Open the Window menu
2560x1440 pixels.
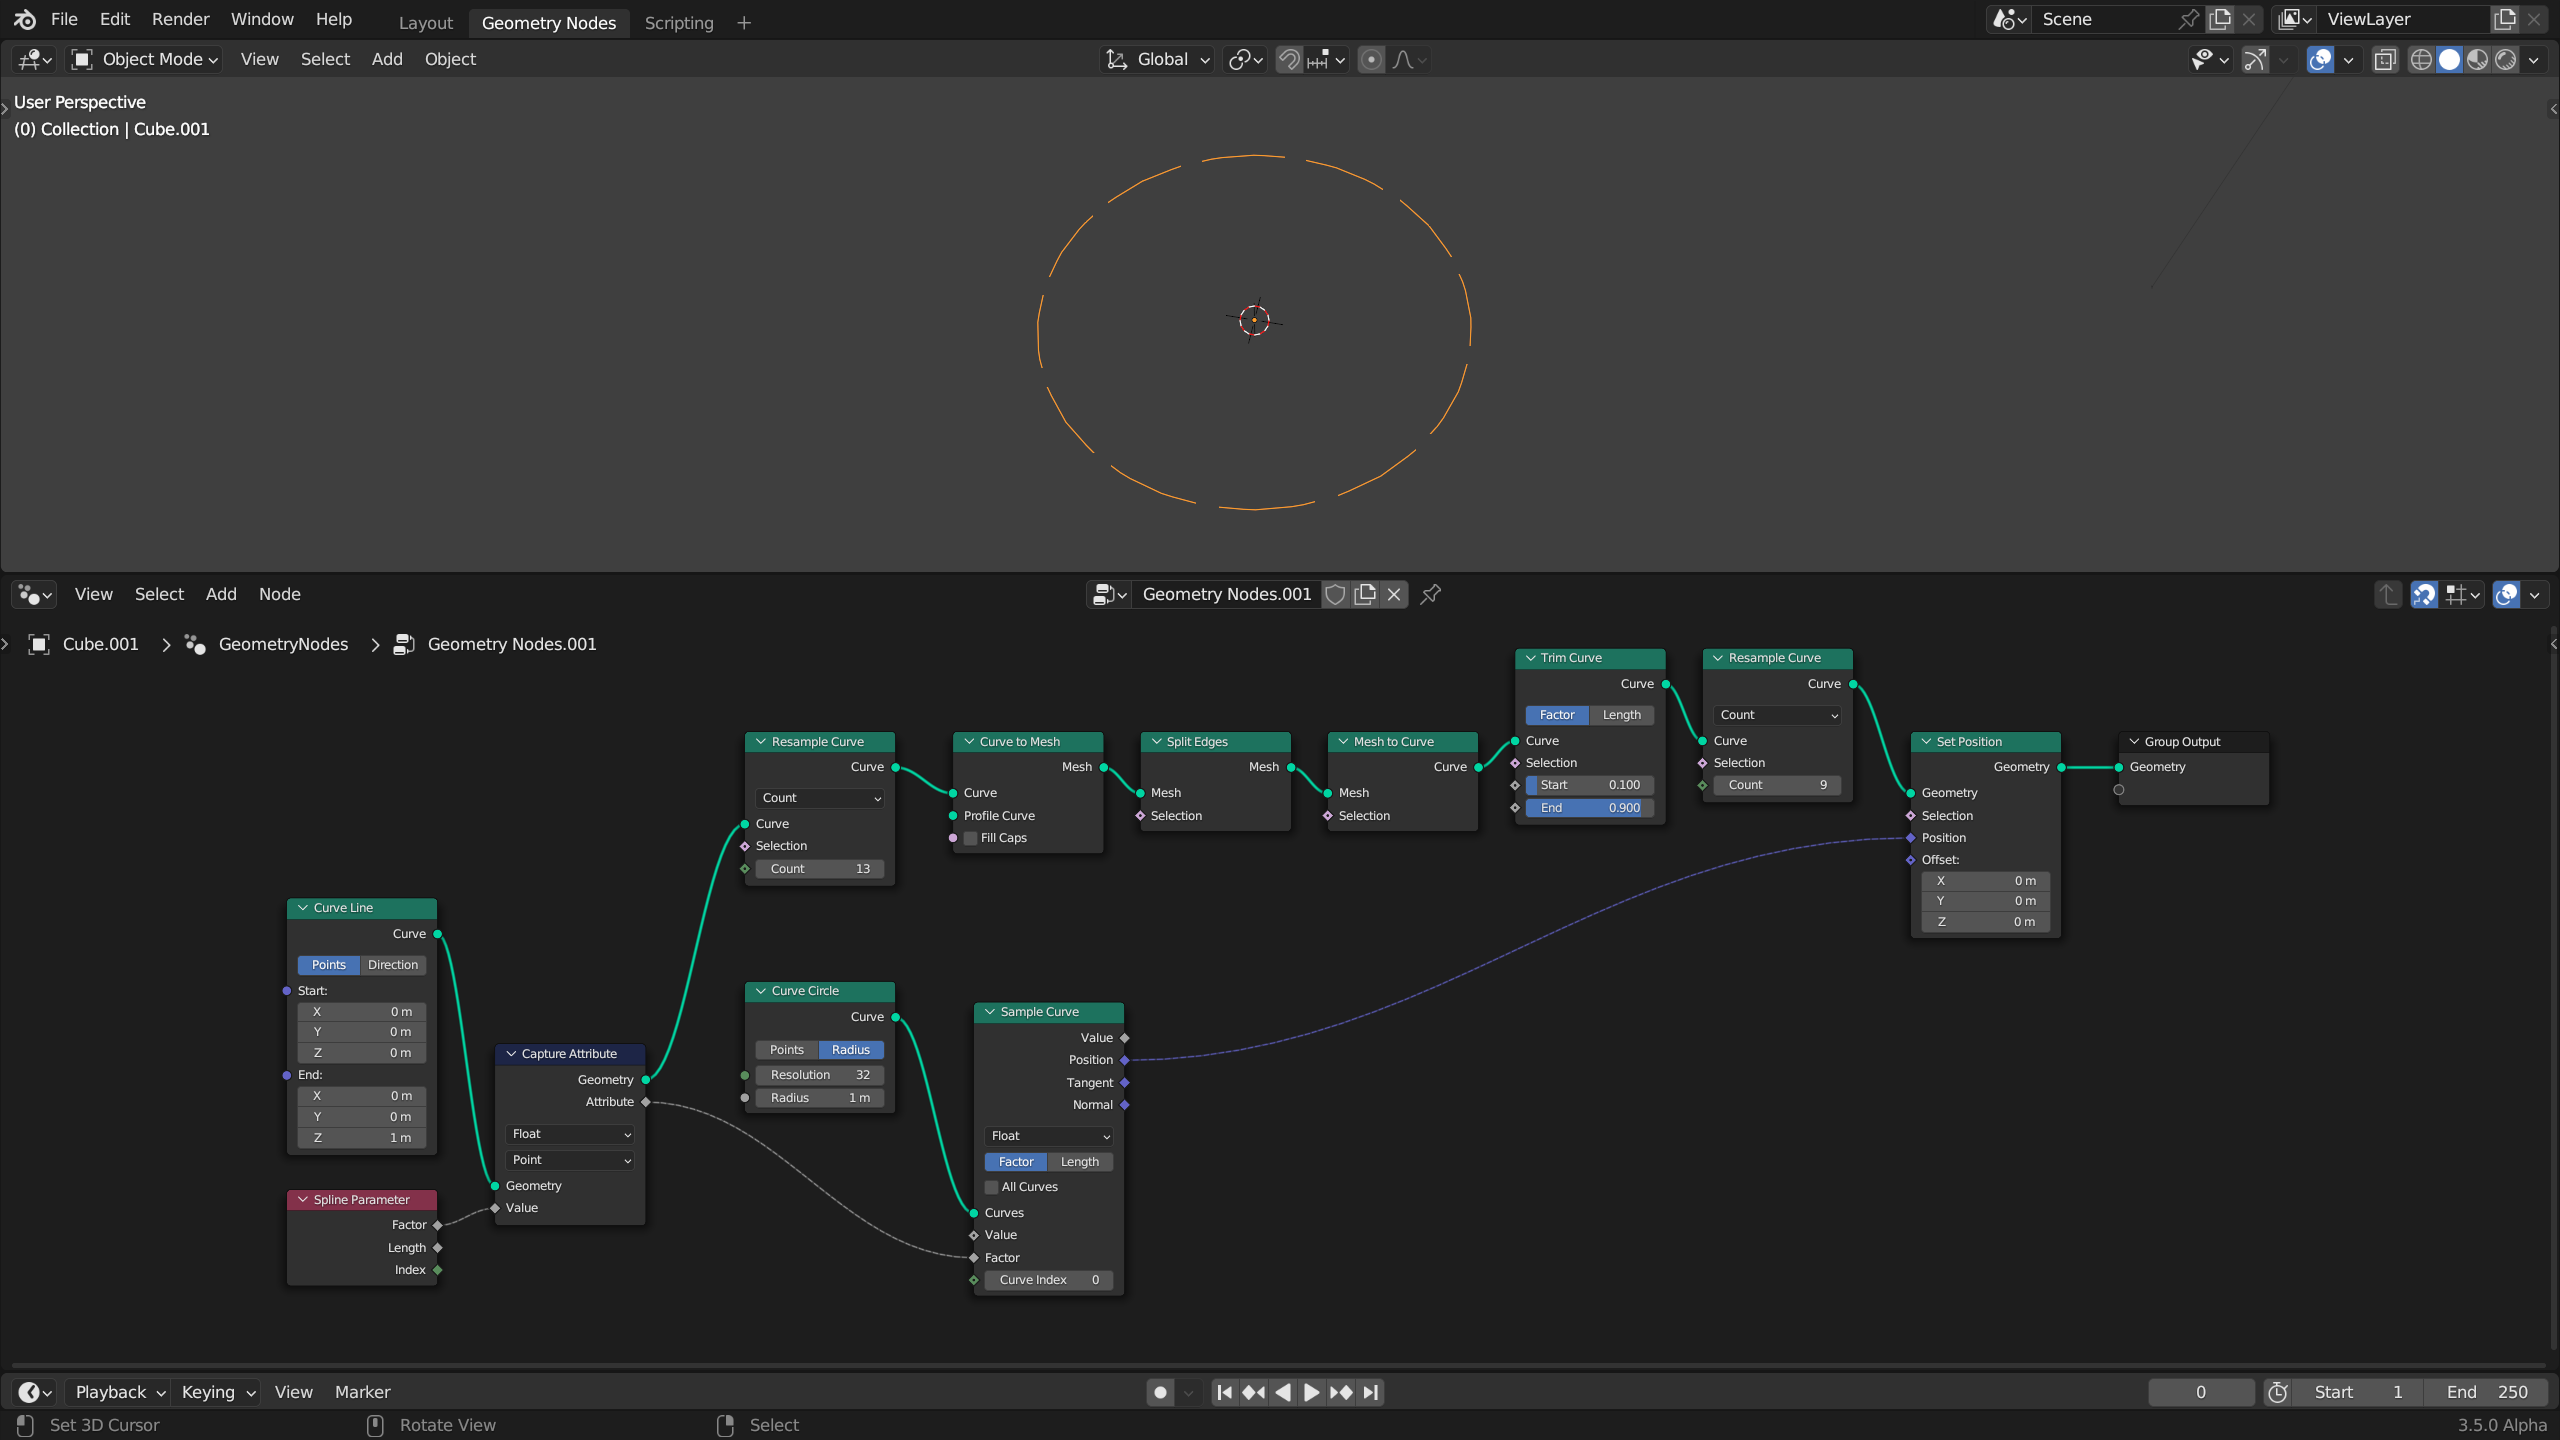(x=262, y=19)
